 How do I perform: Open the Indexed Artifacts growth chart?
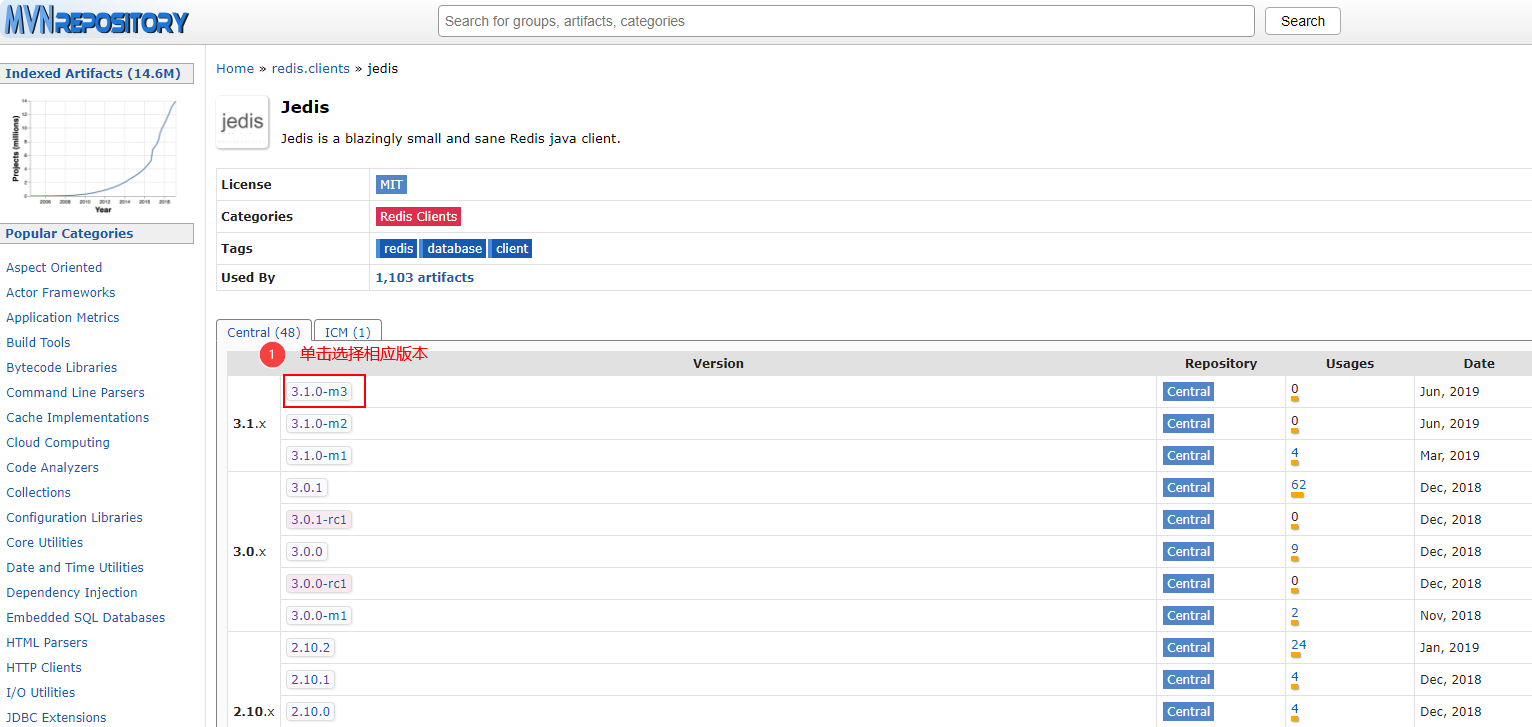point(95,150)
